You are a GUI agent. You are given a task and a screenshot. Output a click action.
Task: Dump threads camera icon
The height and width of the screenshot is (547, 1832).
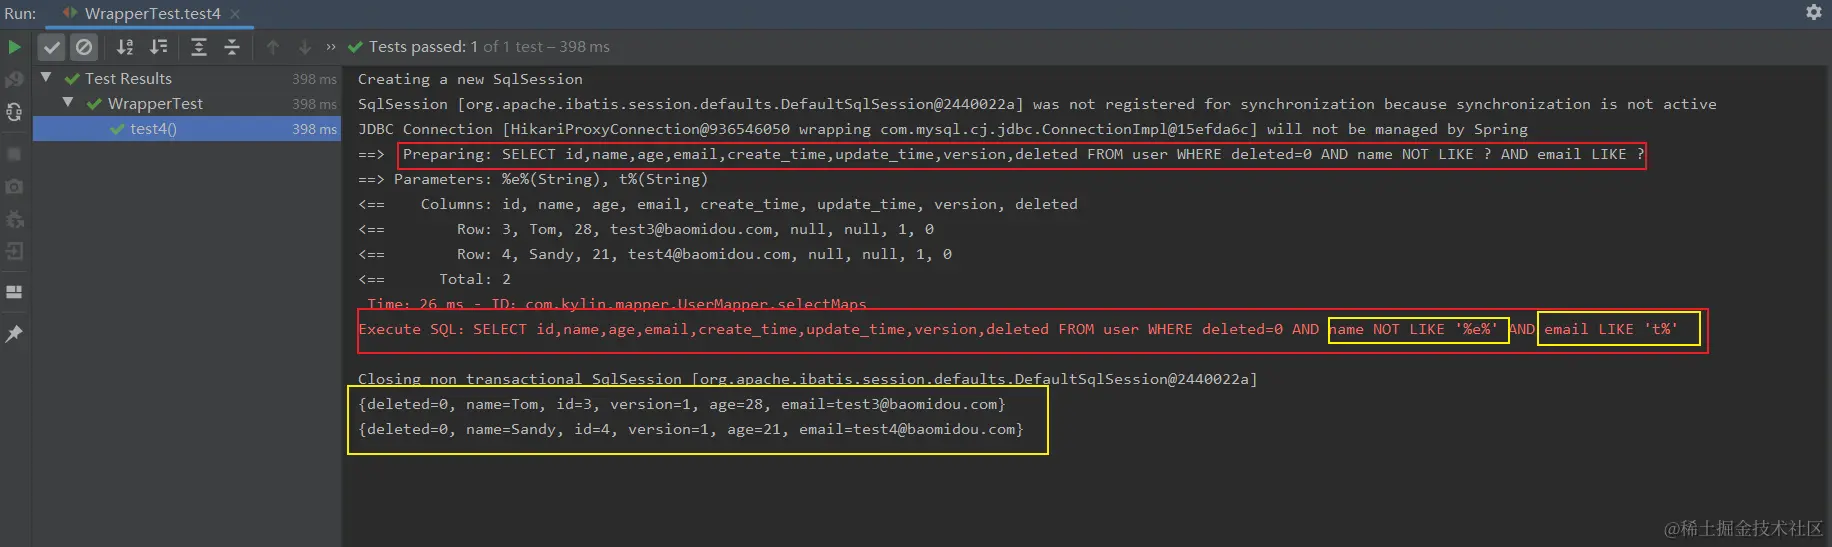coord(14,187)
